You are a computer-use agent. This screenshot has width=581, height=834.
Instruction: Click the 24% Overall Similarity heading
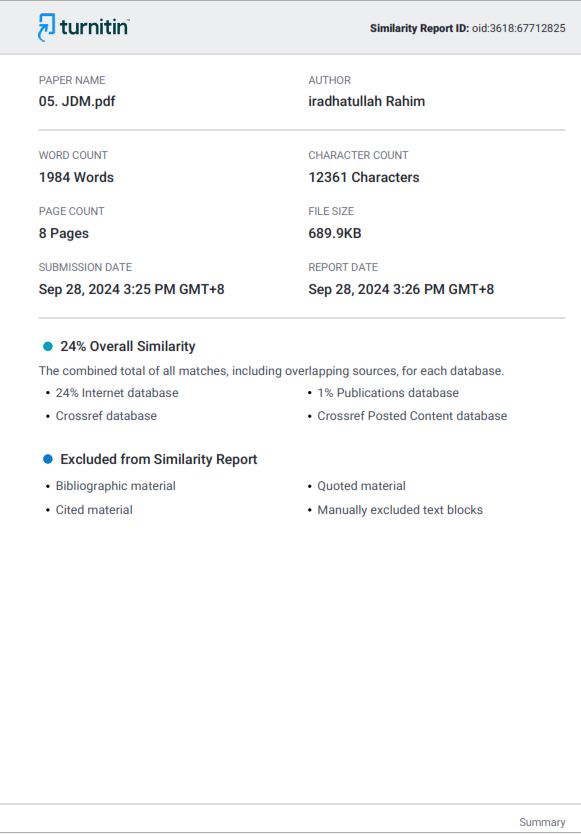(128, 346)
